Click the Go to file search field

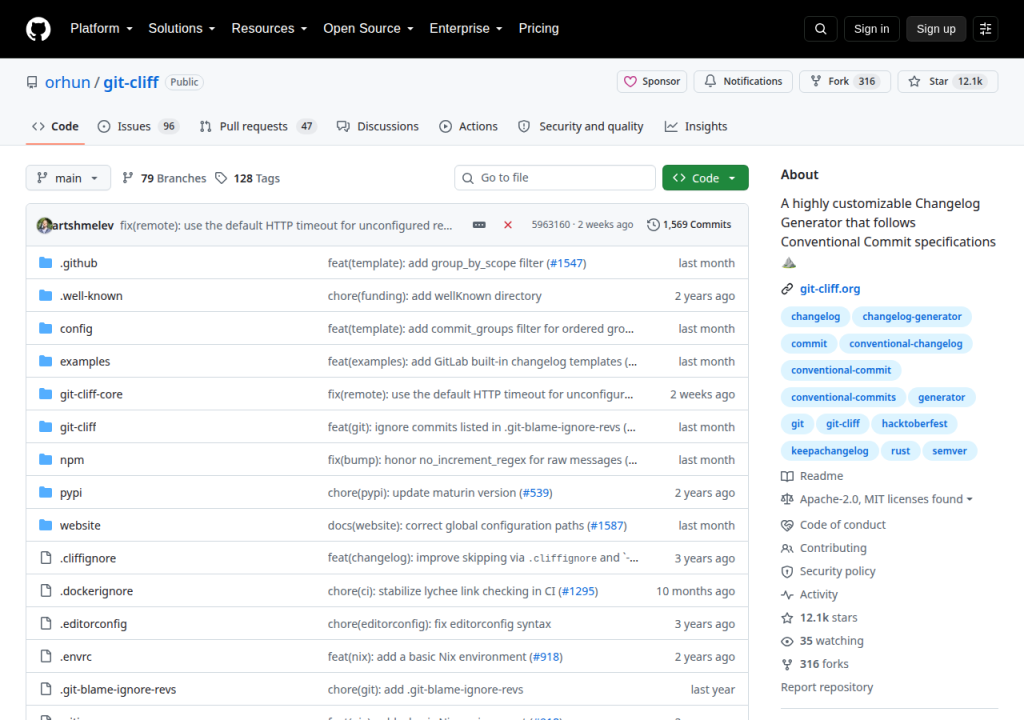554,178
